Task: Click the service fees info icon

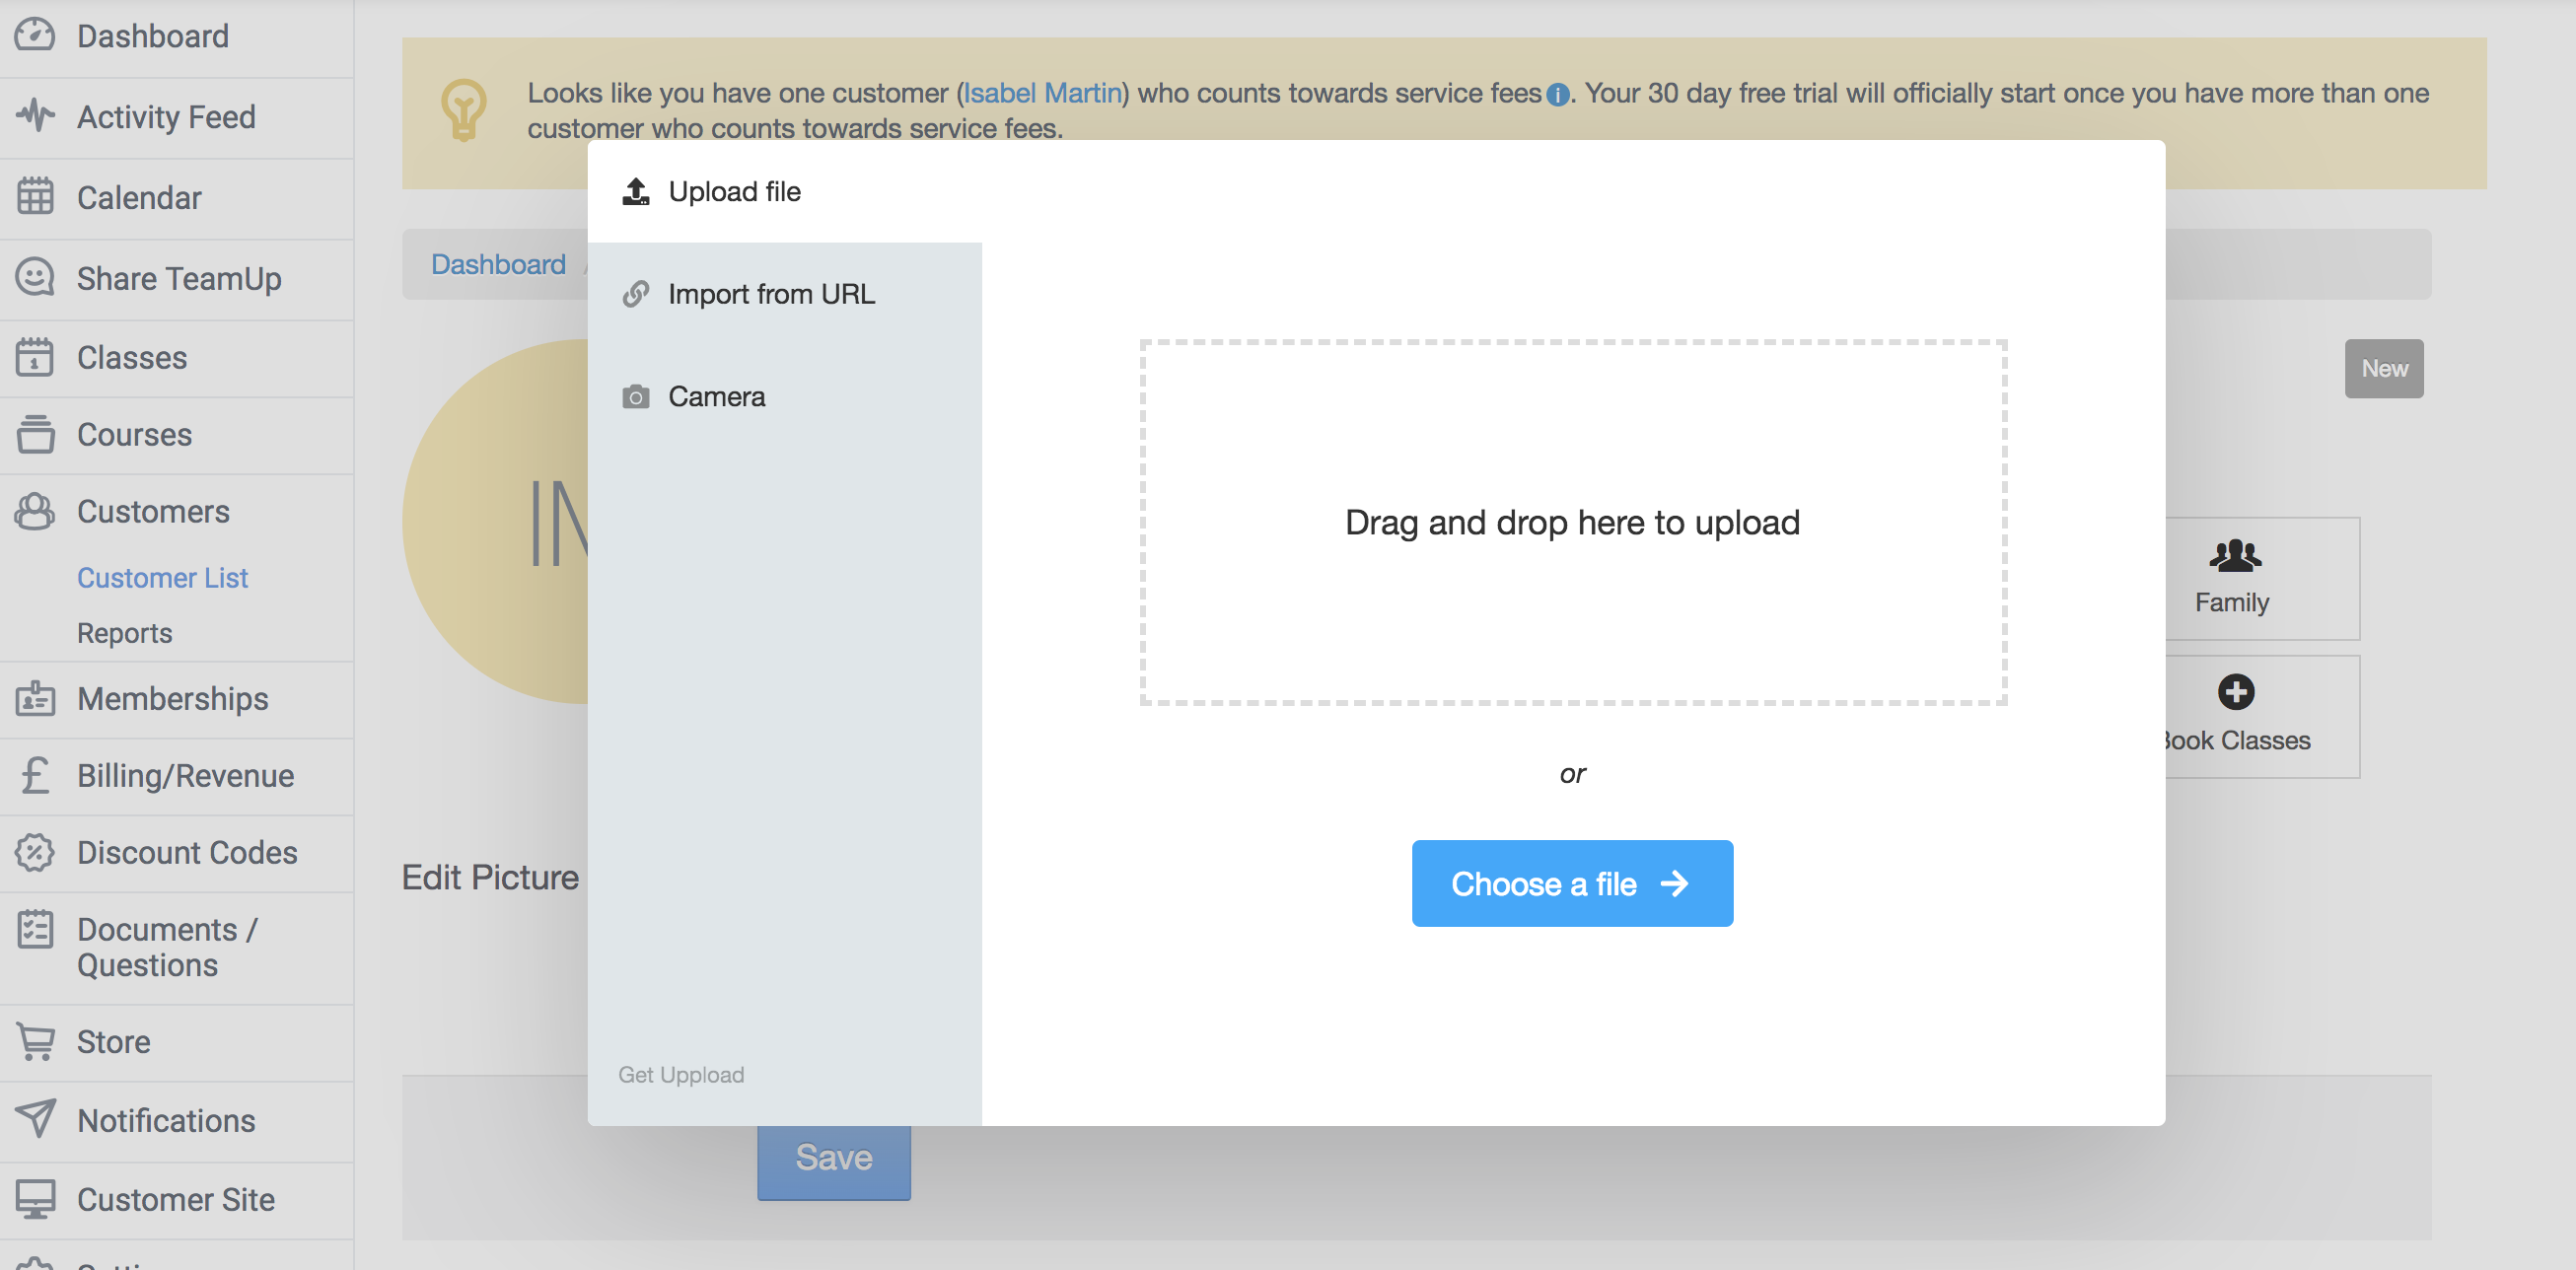Action: [x=1557, y=95]
